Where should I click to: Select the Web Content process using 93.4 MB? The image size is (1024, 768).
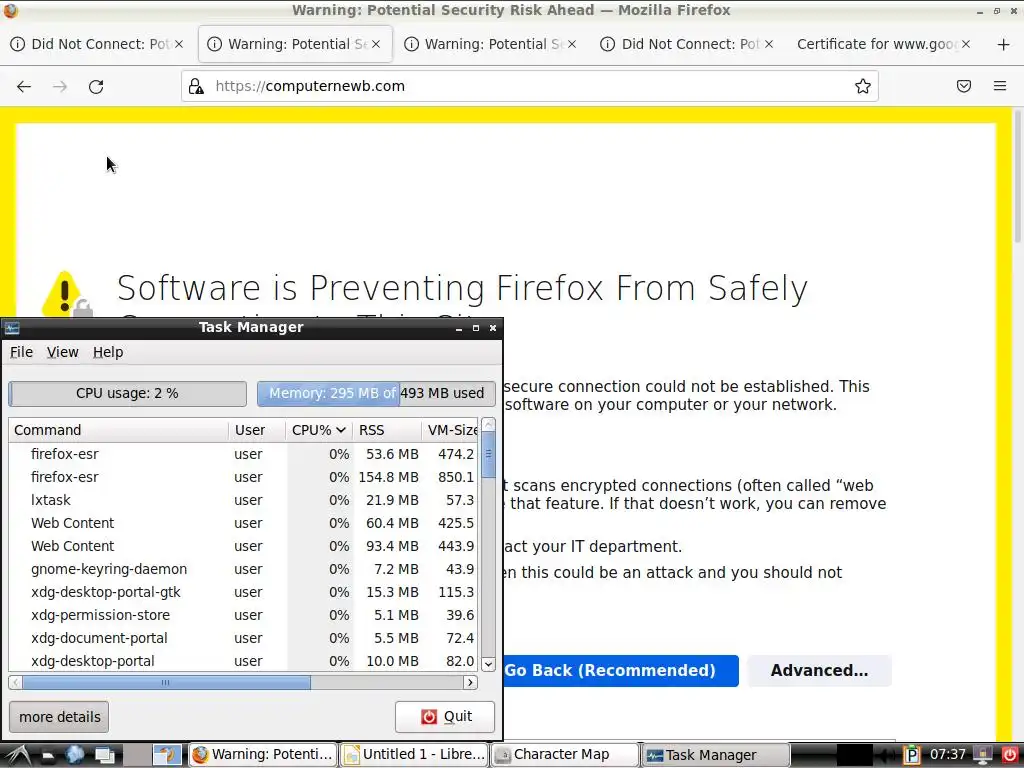click(x=243, y=546)
